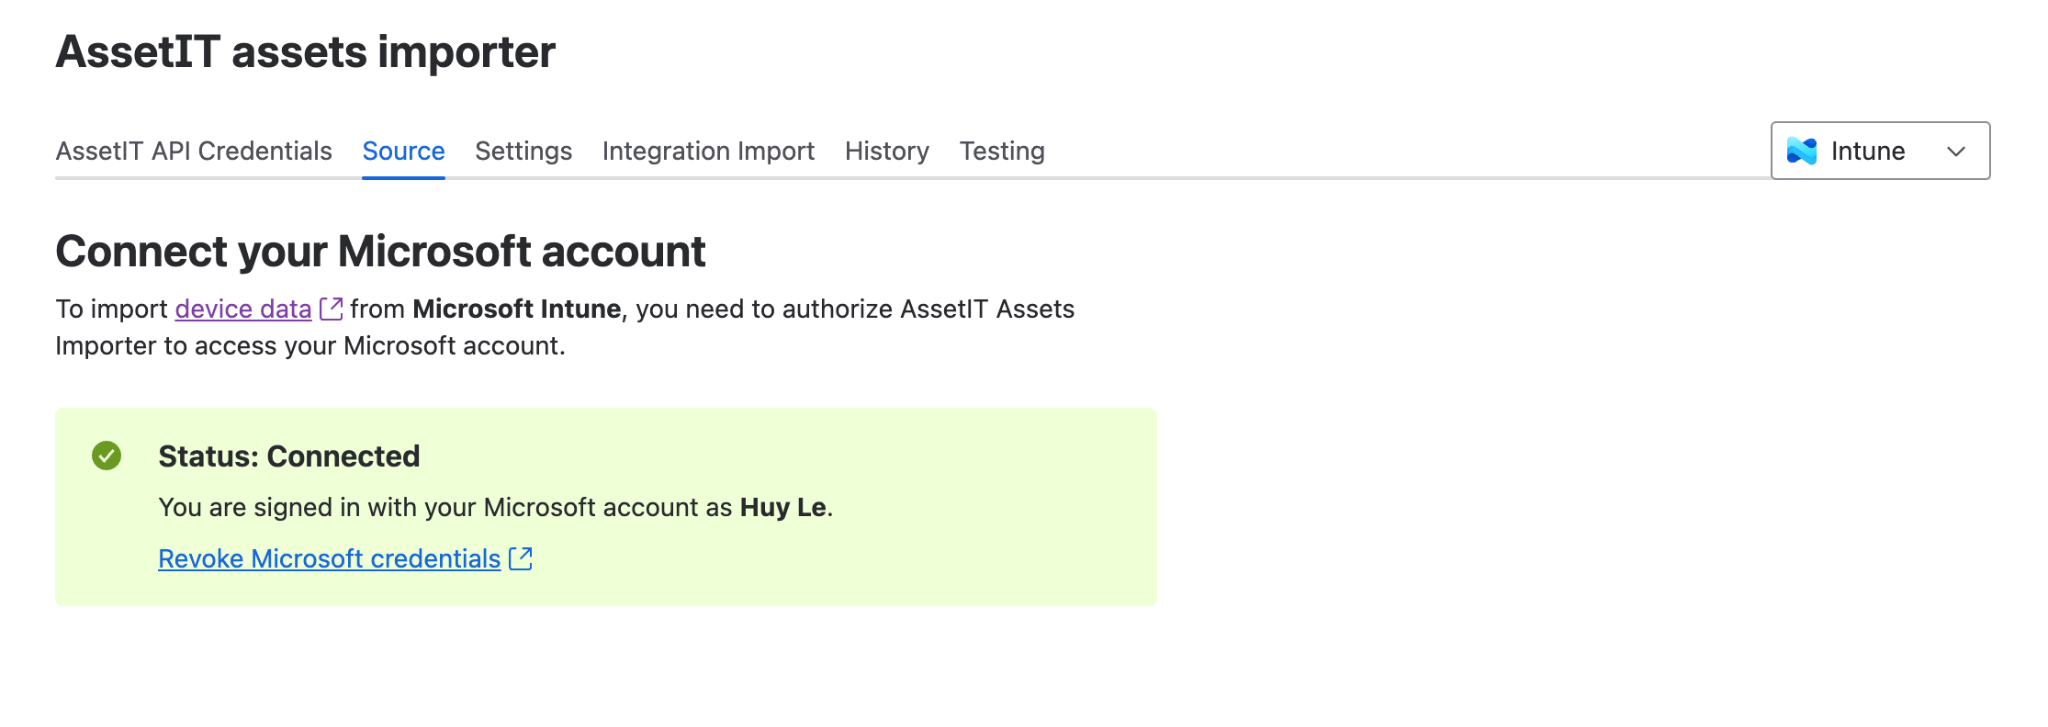The width and height of the screenshot is (2048, 727).
Task: Click Revoke Microsoft credentials link
Action: tap(329, 558)
